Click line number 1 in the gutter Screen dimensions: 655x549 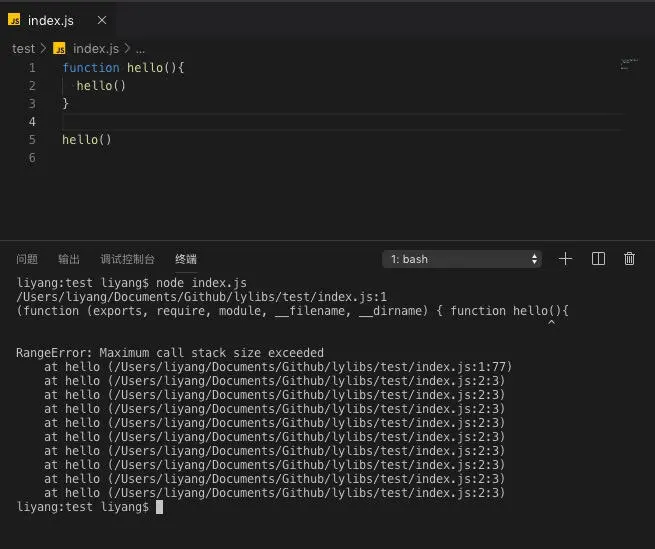click(32, 68)
